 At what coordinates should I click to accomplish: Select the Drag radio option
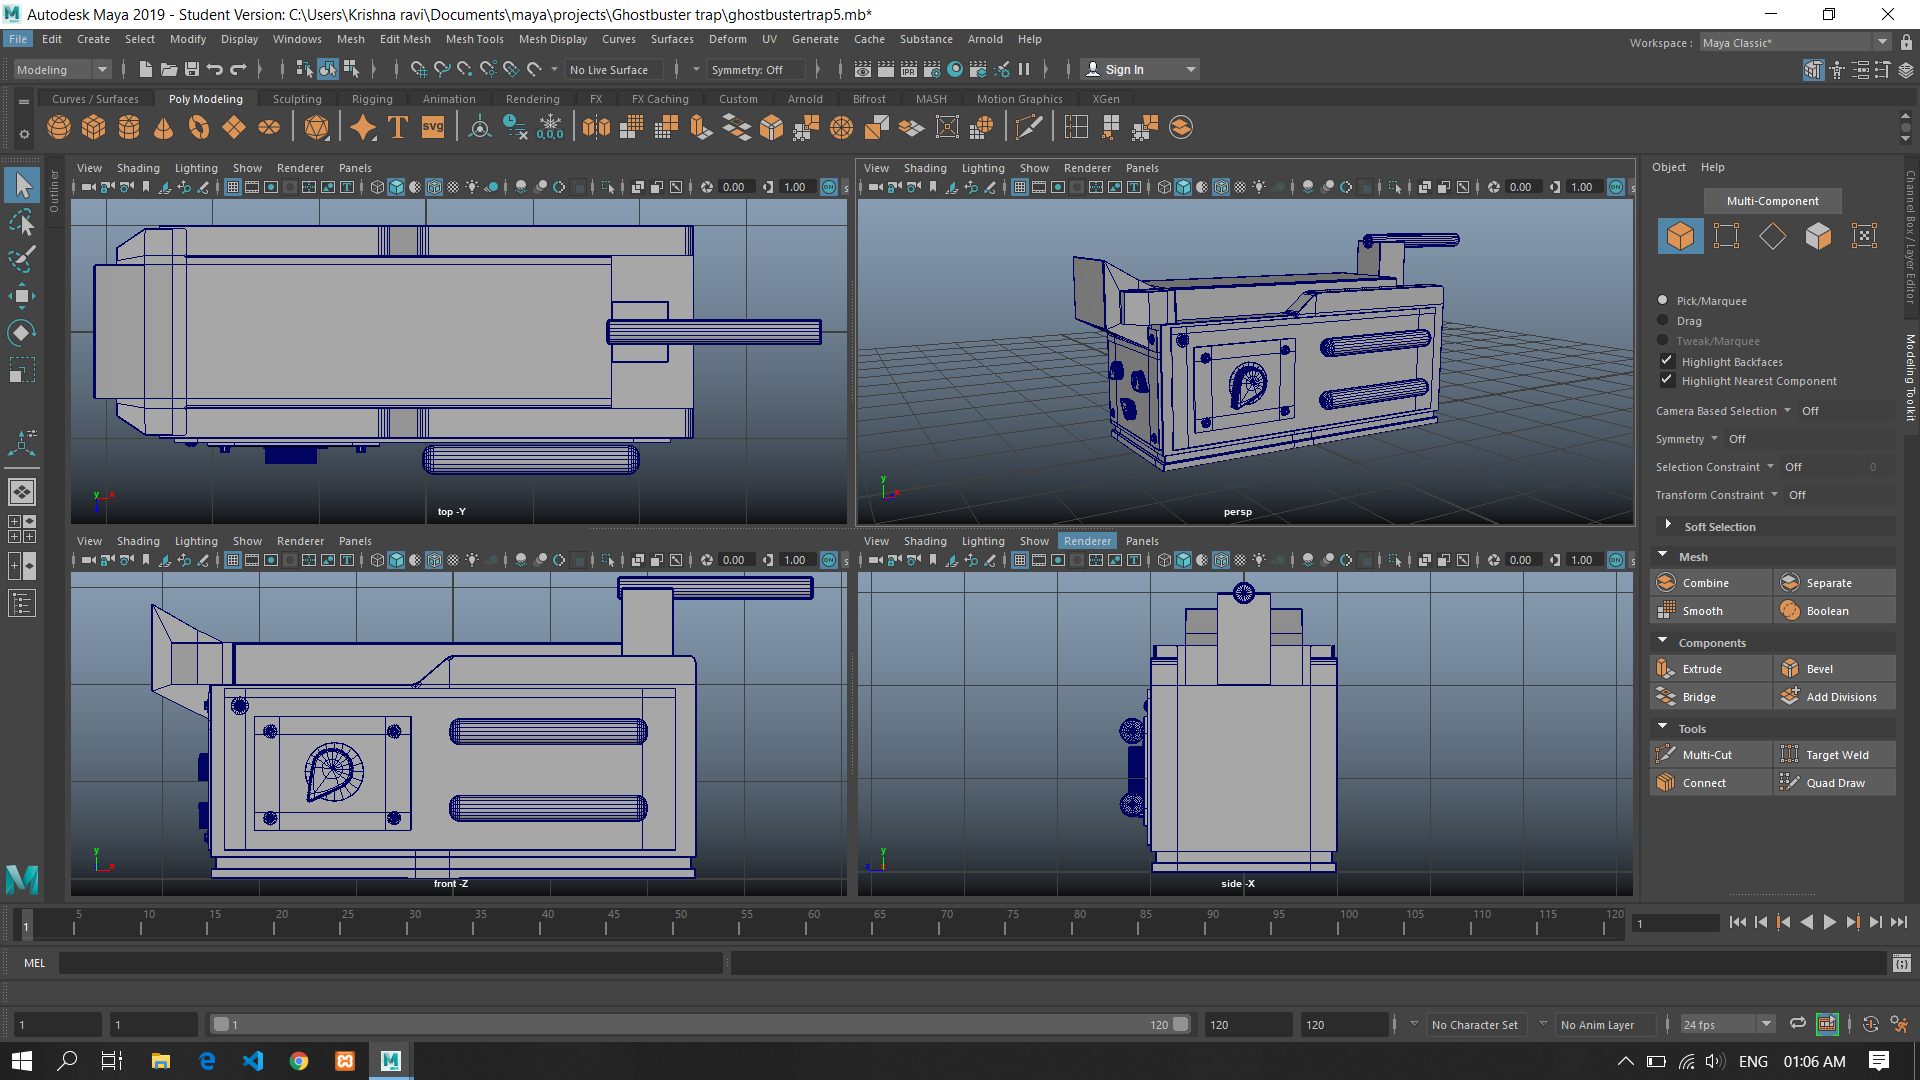[1663, 320]
